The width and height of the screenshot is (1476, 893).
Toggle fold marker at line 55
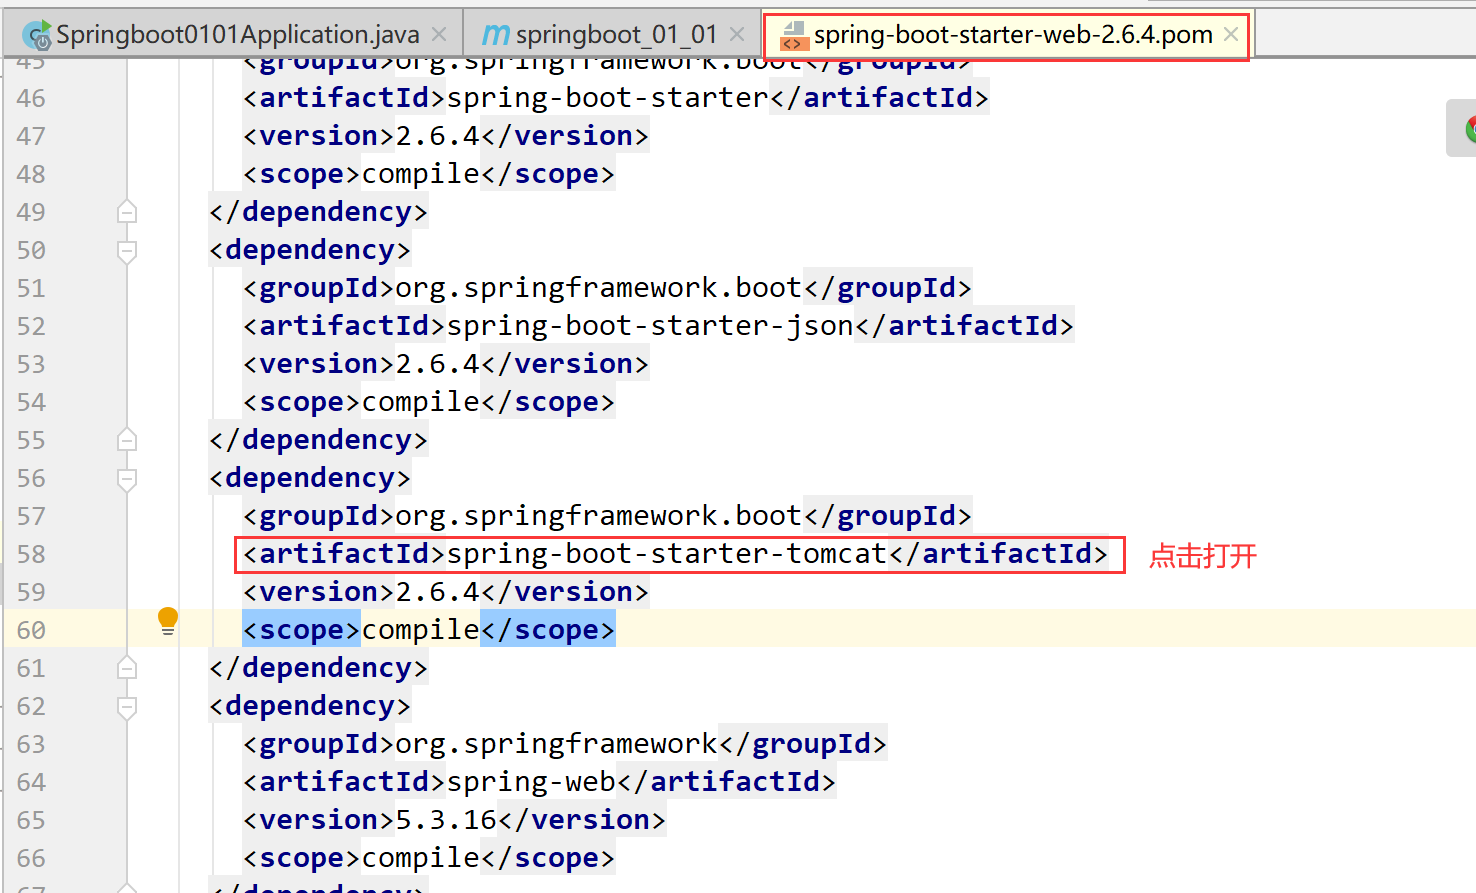(127, 440)
